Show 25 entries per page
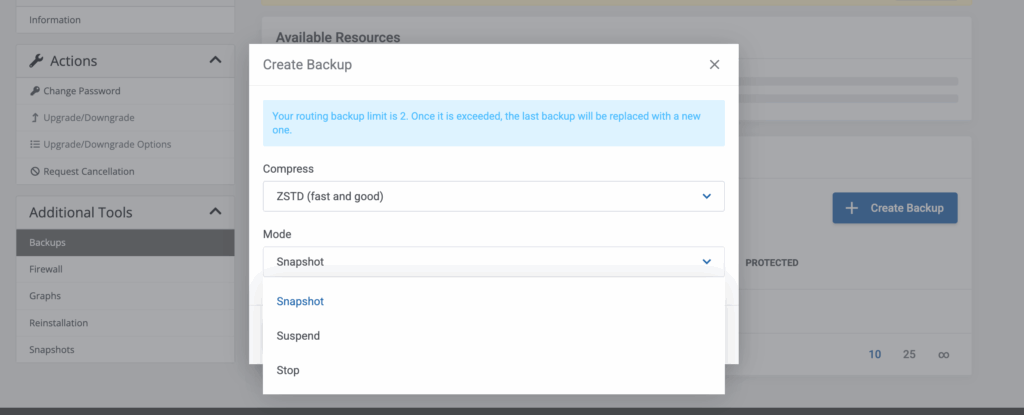 pyautogui.click(x=909, y=354)
